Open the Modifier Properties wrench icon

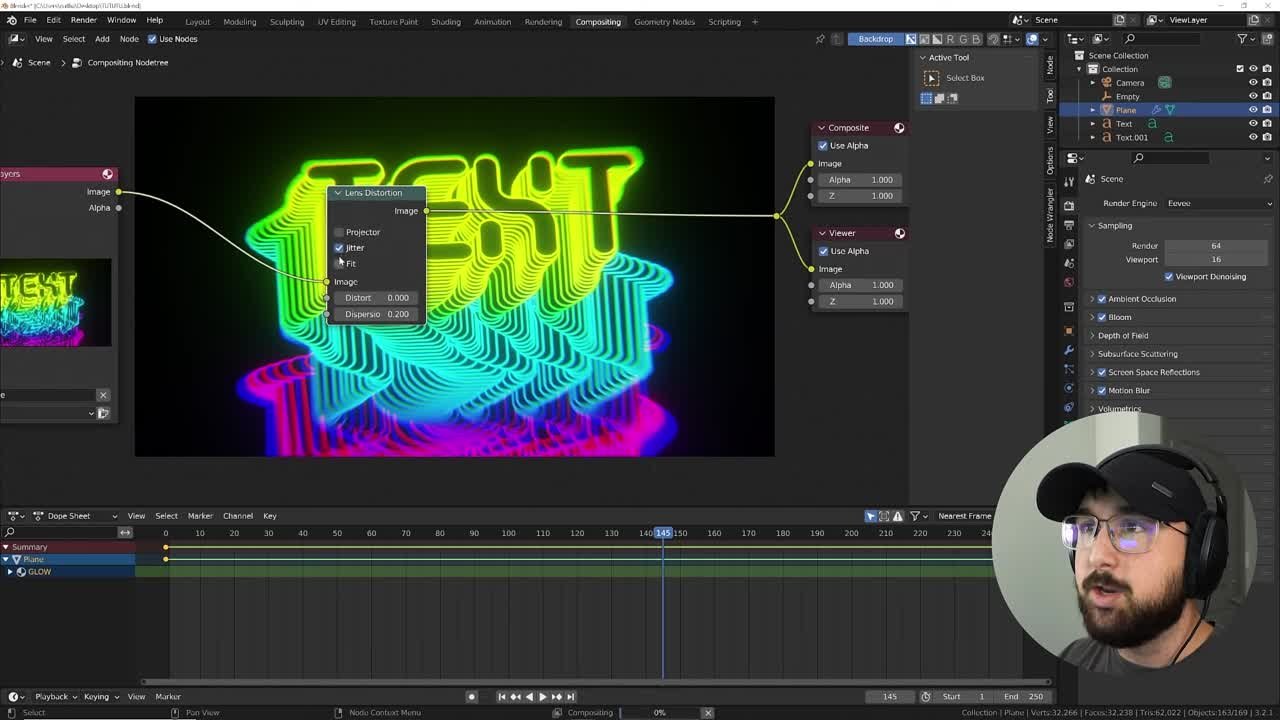point(1068,349)
